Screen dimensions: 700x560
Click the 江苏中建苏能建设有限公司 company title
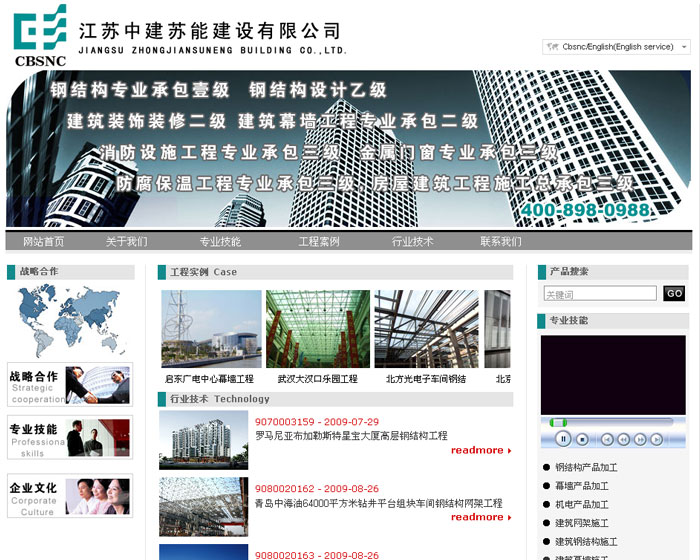209,31
